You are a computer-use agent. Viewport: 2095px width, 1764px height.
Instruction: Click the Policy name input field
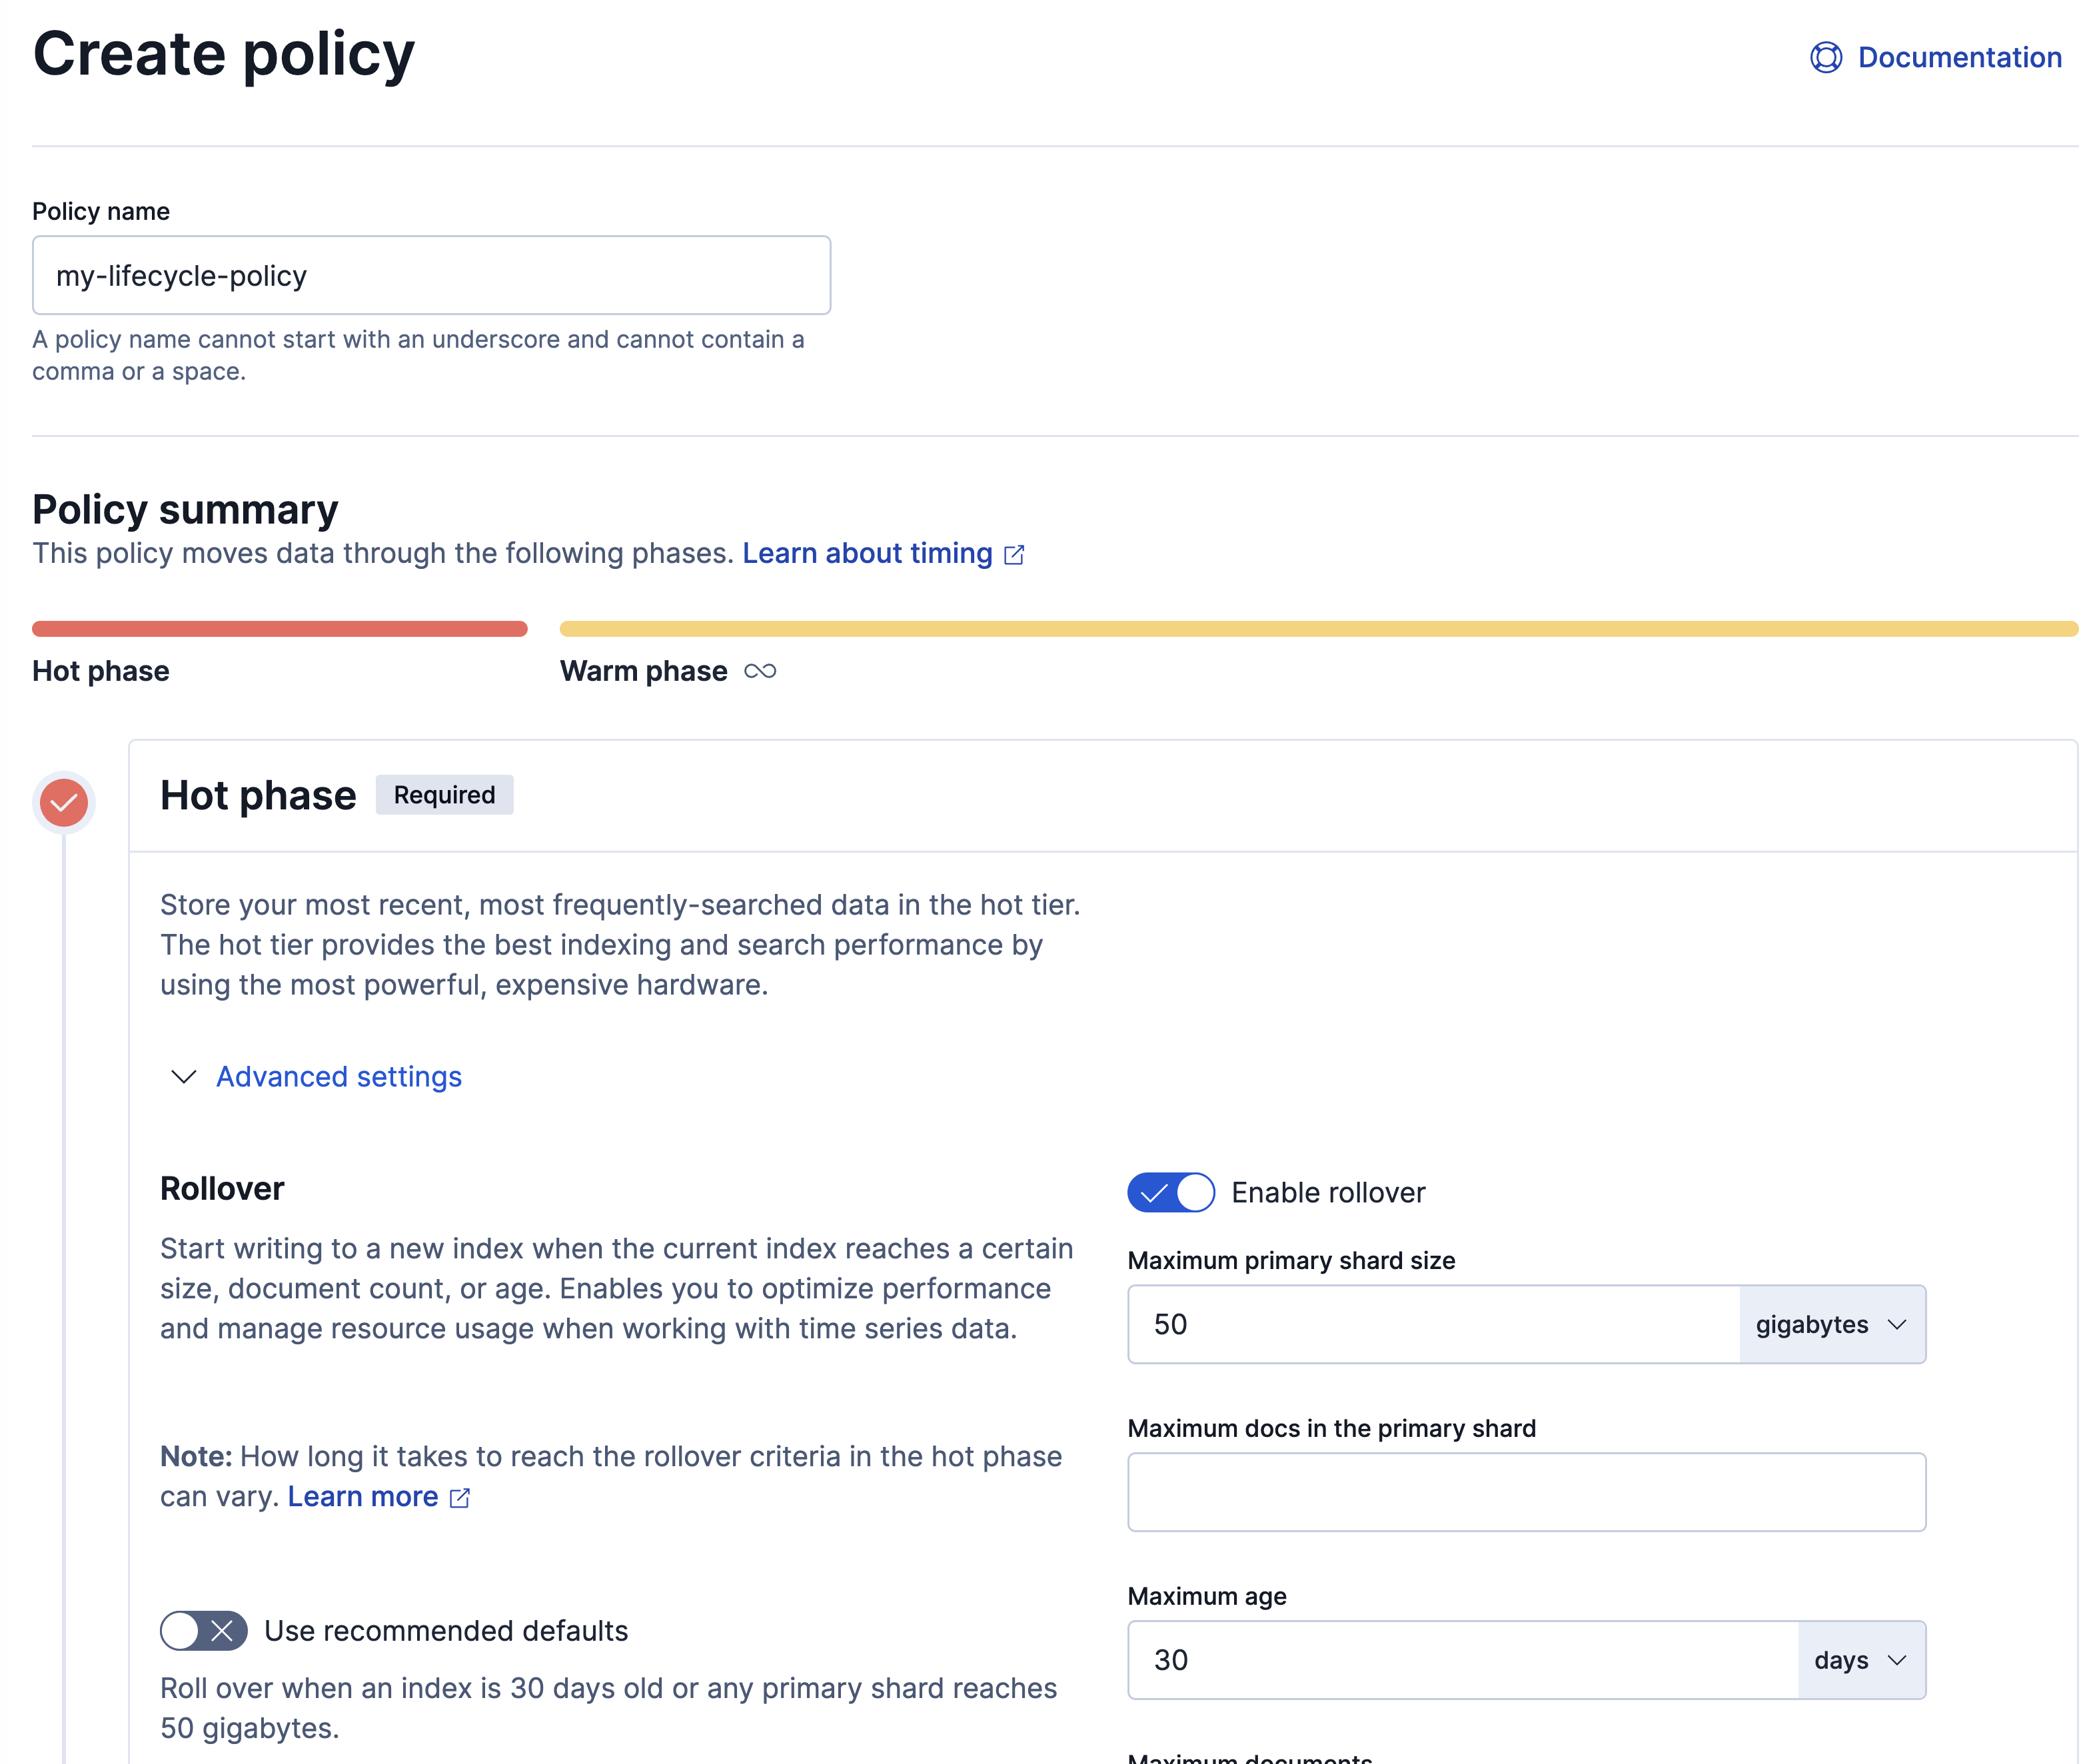430,275
